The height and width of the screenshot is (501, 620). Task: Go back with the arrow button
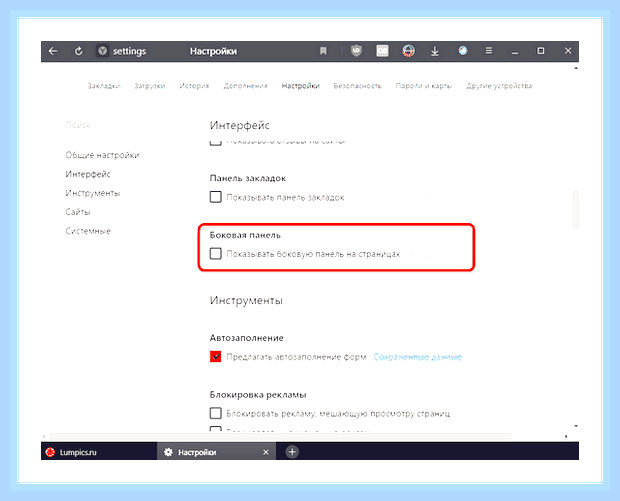pos(53,51)
